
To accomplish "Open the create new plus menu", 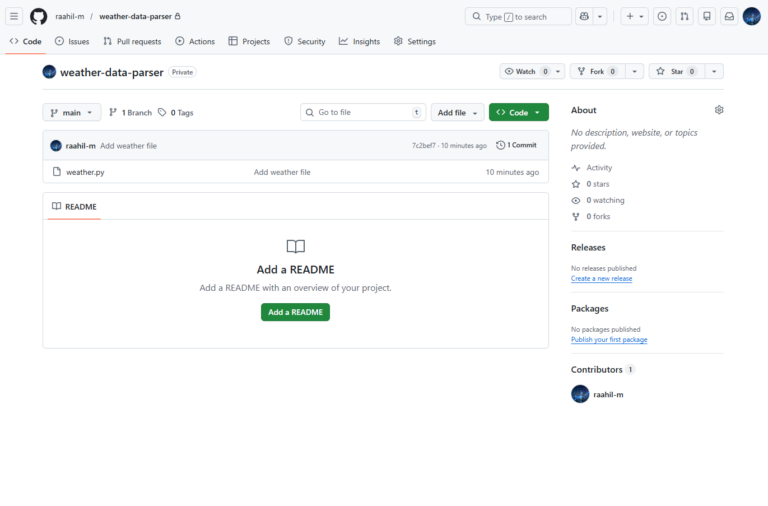I will (634, 16).
